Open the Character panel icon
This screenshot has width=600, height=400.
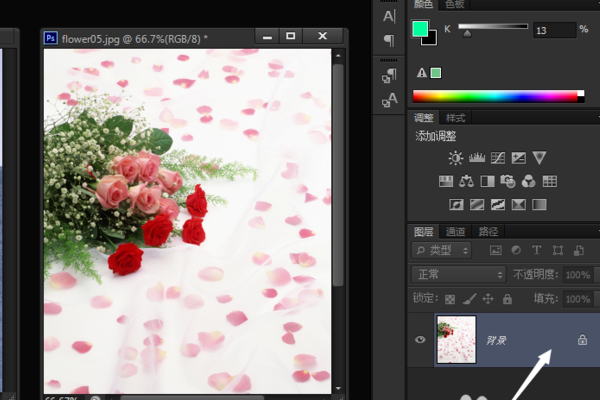point(389,16)
